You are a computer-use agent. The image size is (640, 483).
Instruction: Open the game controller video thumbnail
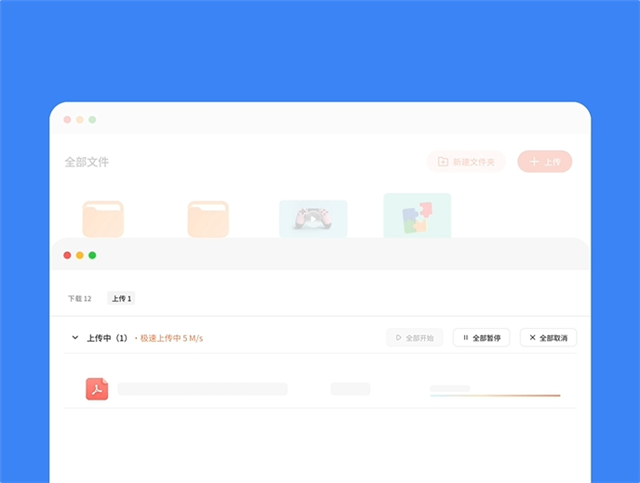click(313, 219)
